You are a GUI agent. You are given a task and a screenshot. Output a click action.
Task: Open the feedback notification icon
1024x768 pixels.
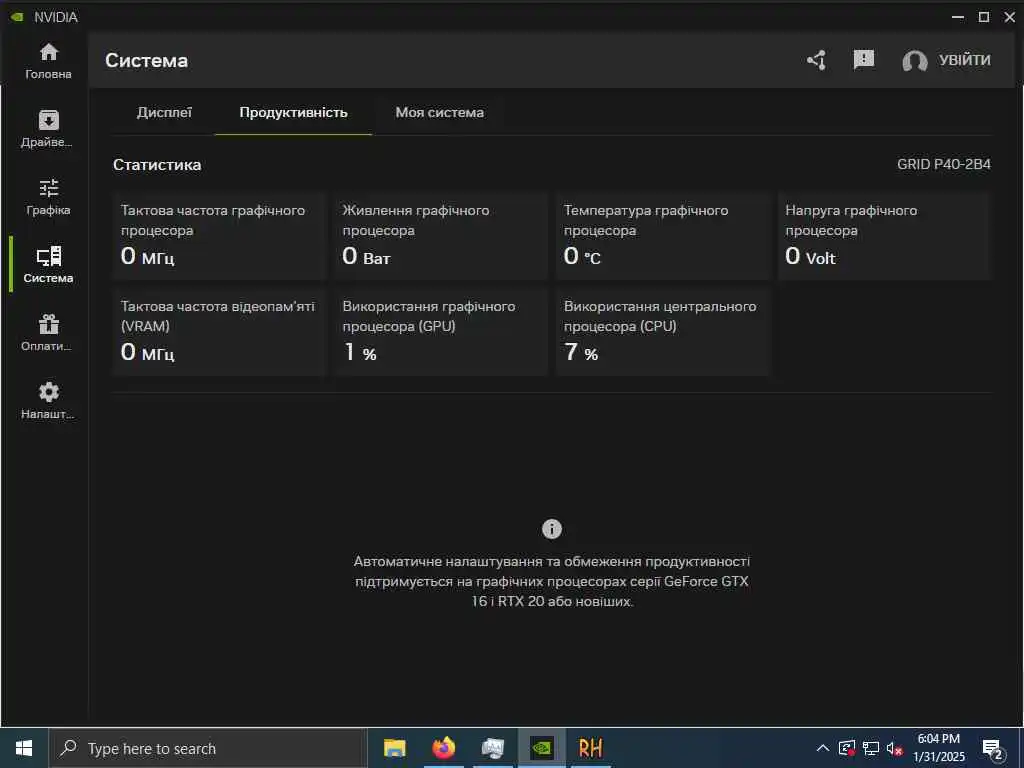pyautogui.click(x=863, y=60)
